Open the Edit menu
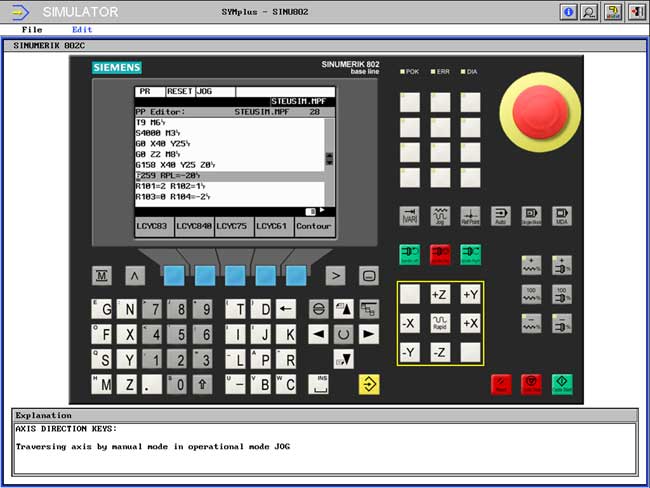This screenshot has height=488, width=650. coord(82,30)
